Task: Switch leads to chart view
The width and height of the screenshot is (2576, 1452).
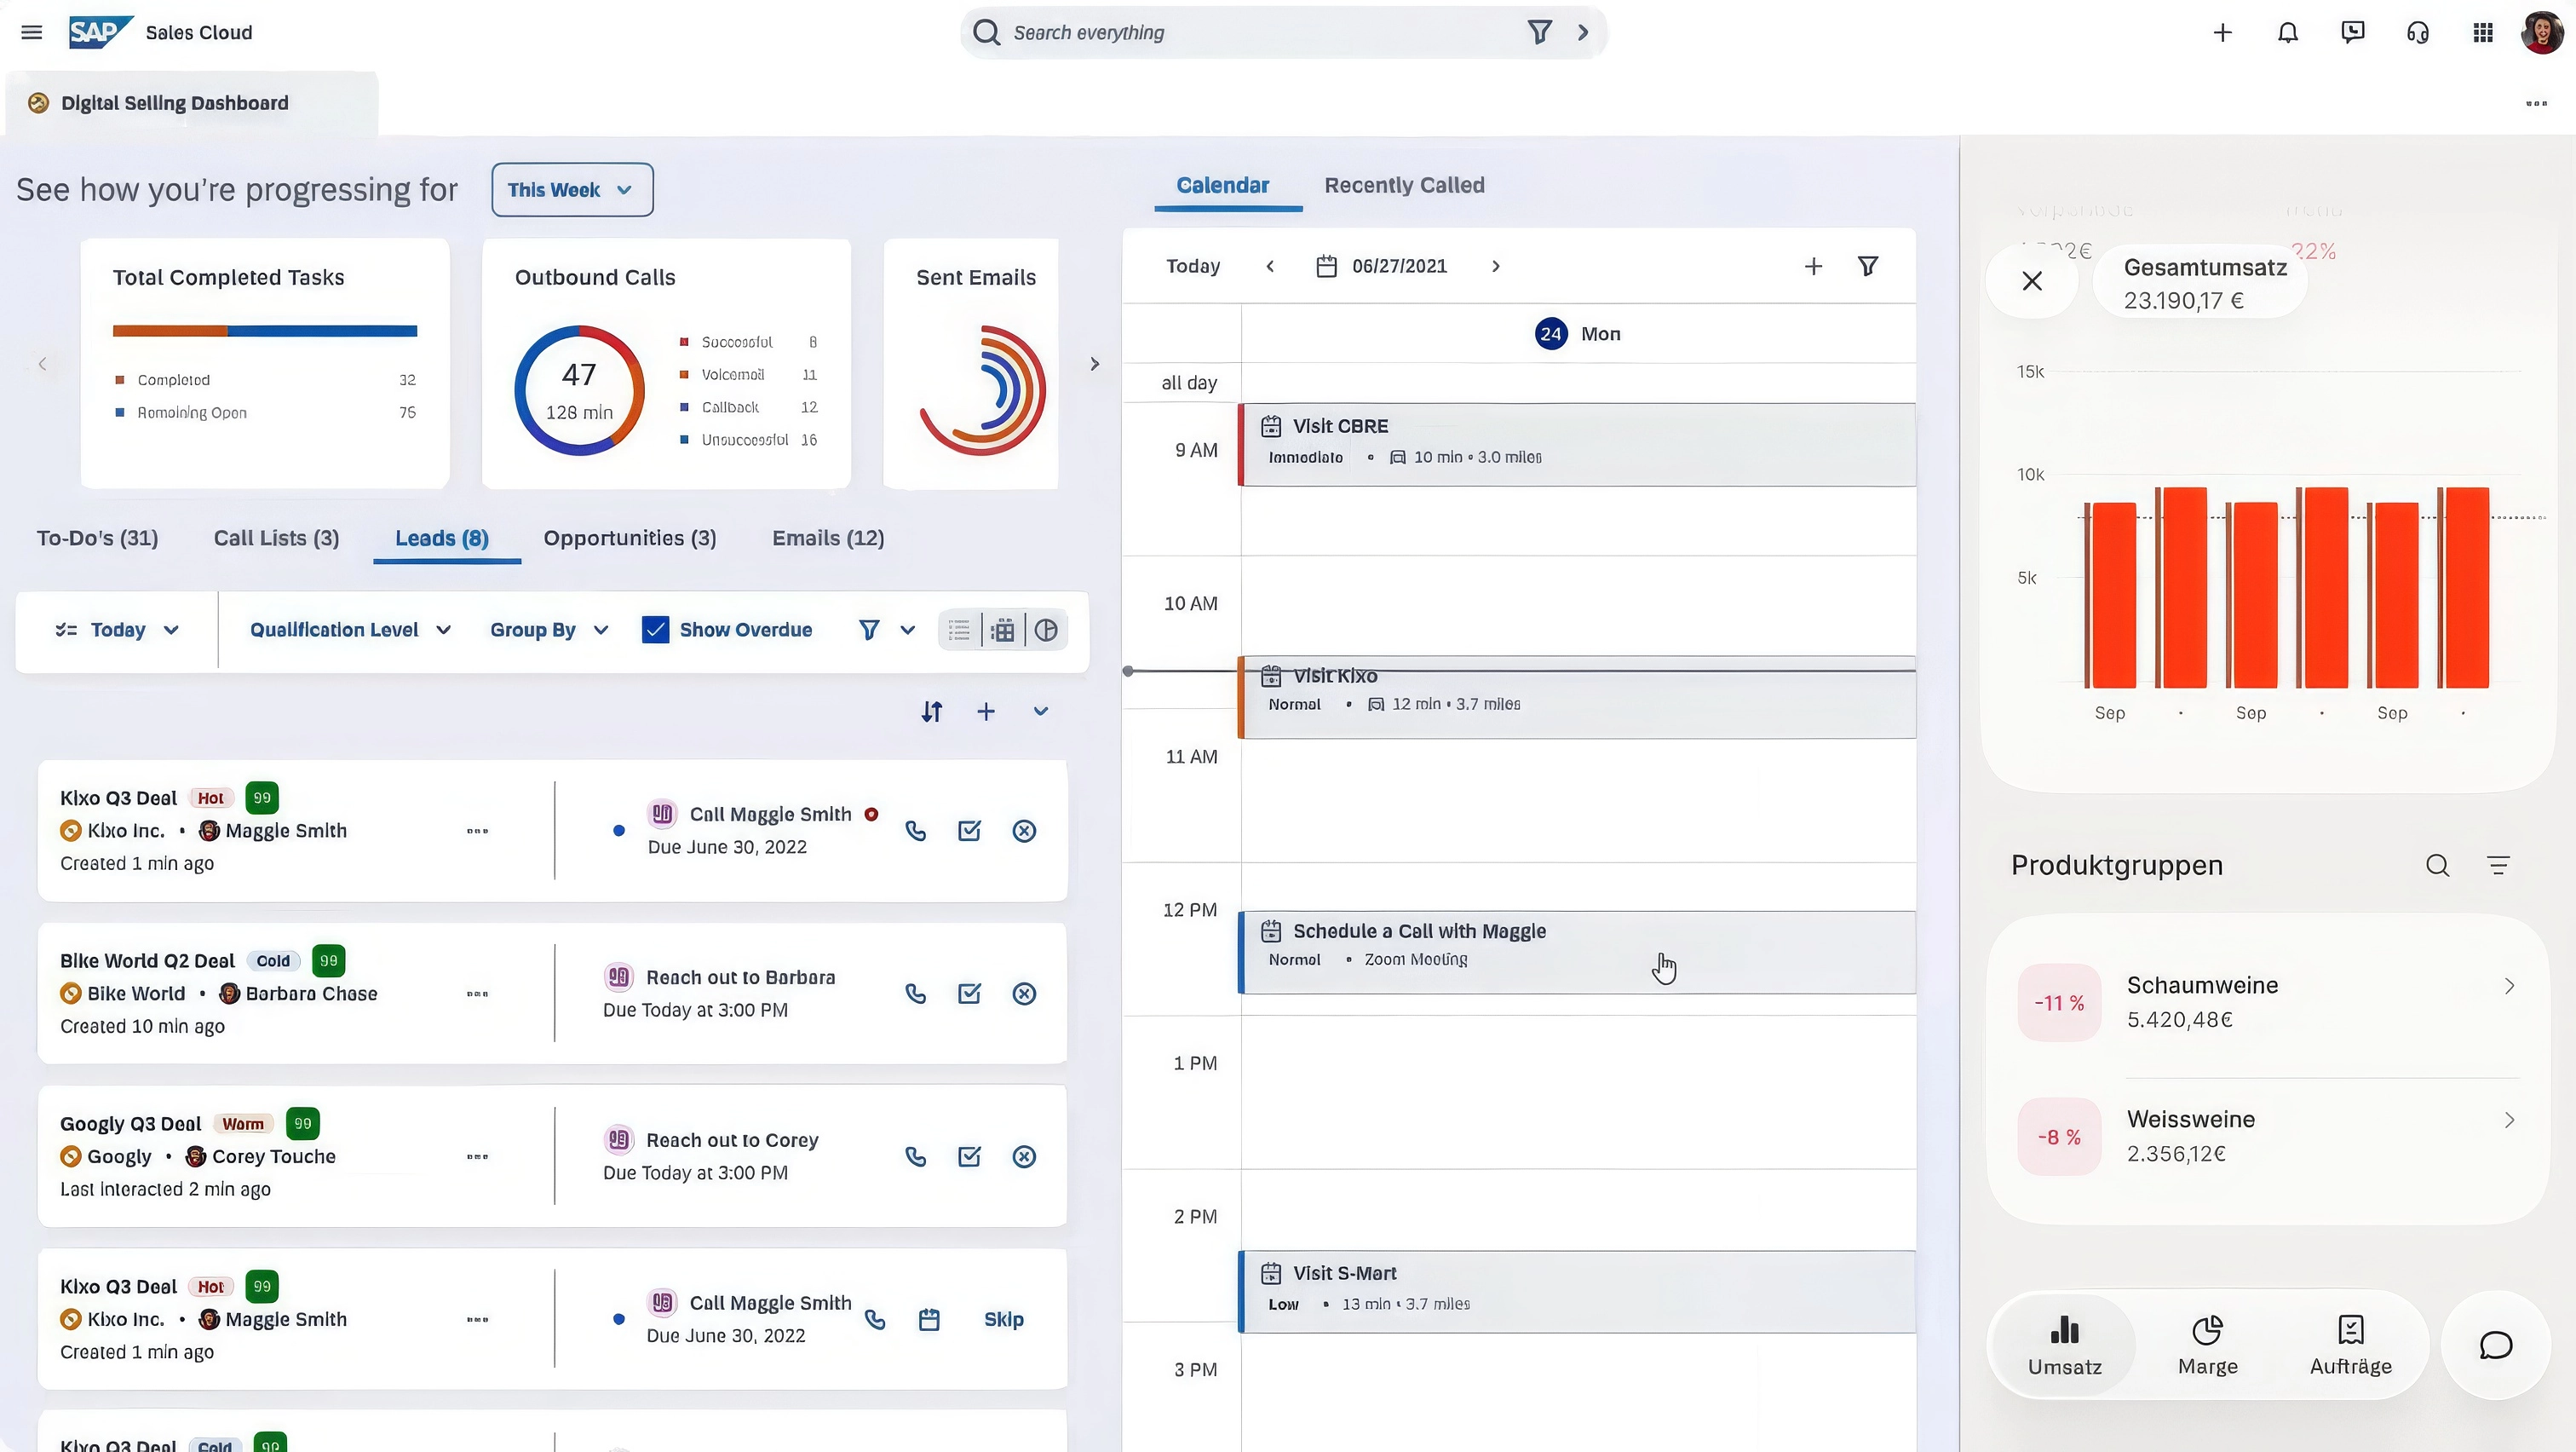Action: coord(1046,630)
